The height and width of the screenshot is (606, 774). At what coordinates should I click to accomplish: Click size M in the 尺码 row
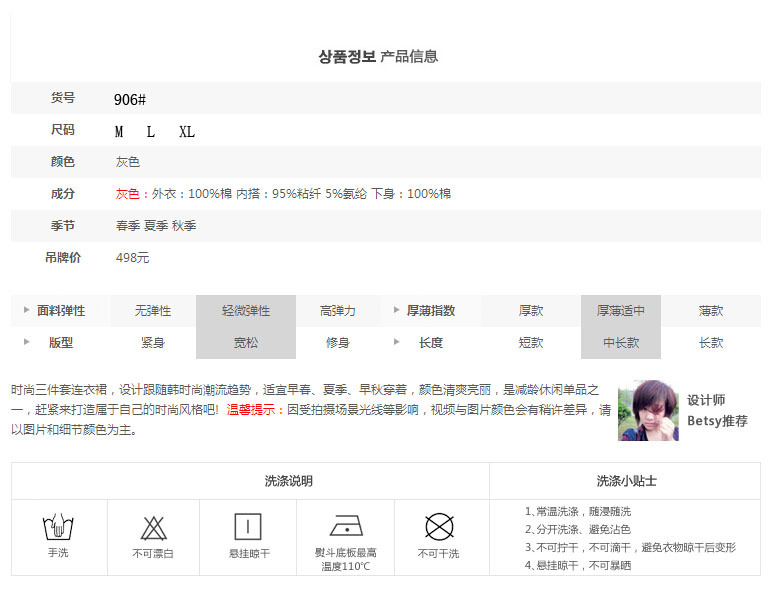[119, 132]
